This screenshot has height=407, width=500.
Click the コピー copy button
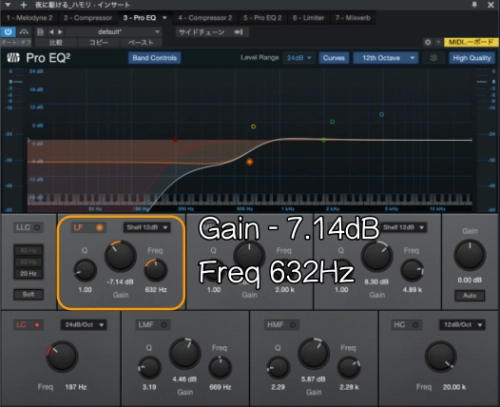pyautogui.click(x=98, y=42)
